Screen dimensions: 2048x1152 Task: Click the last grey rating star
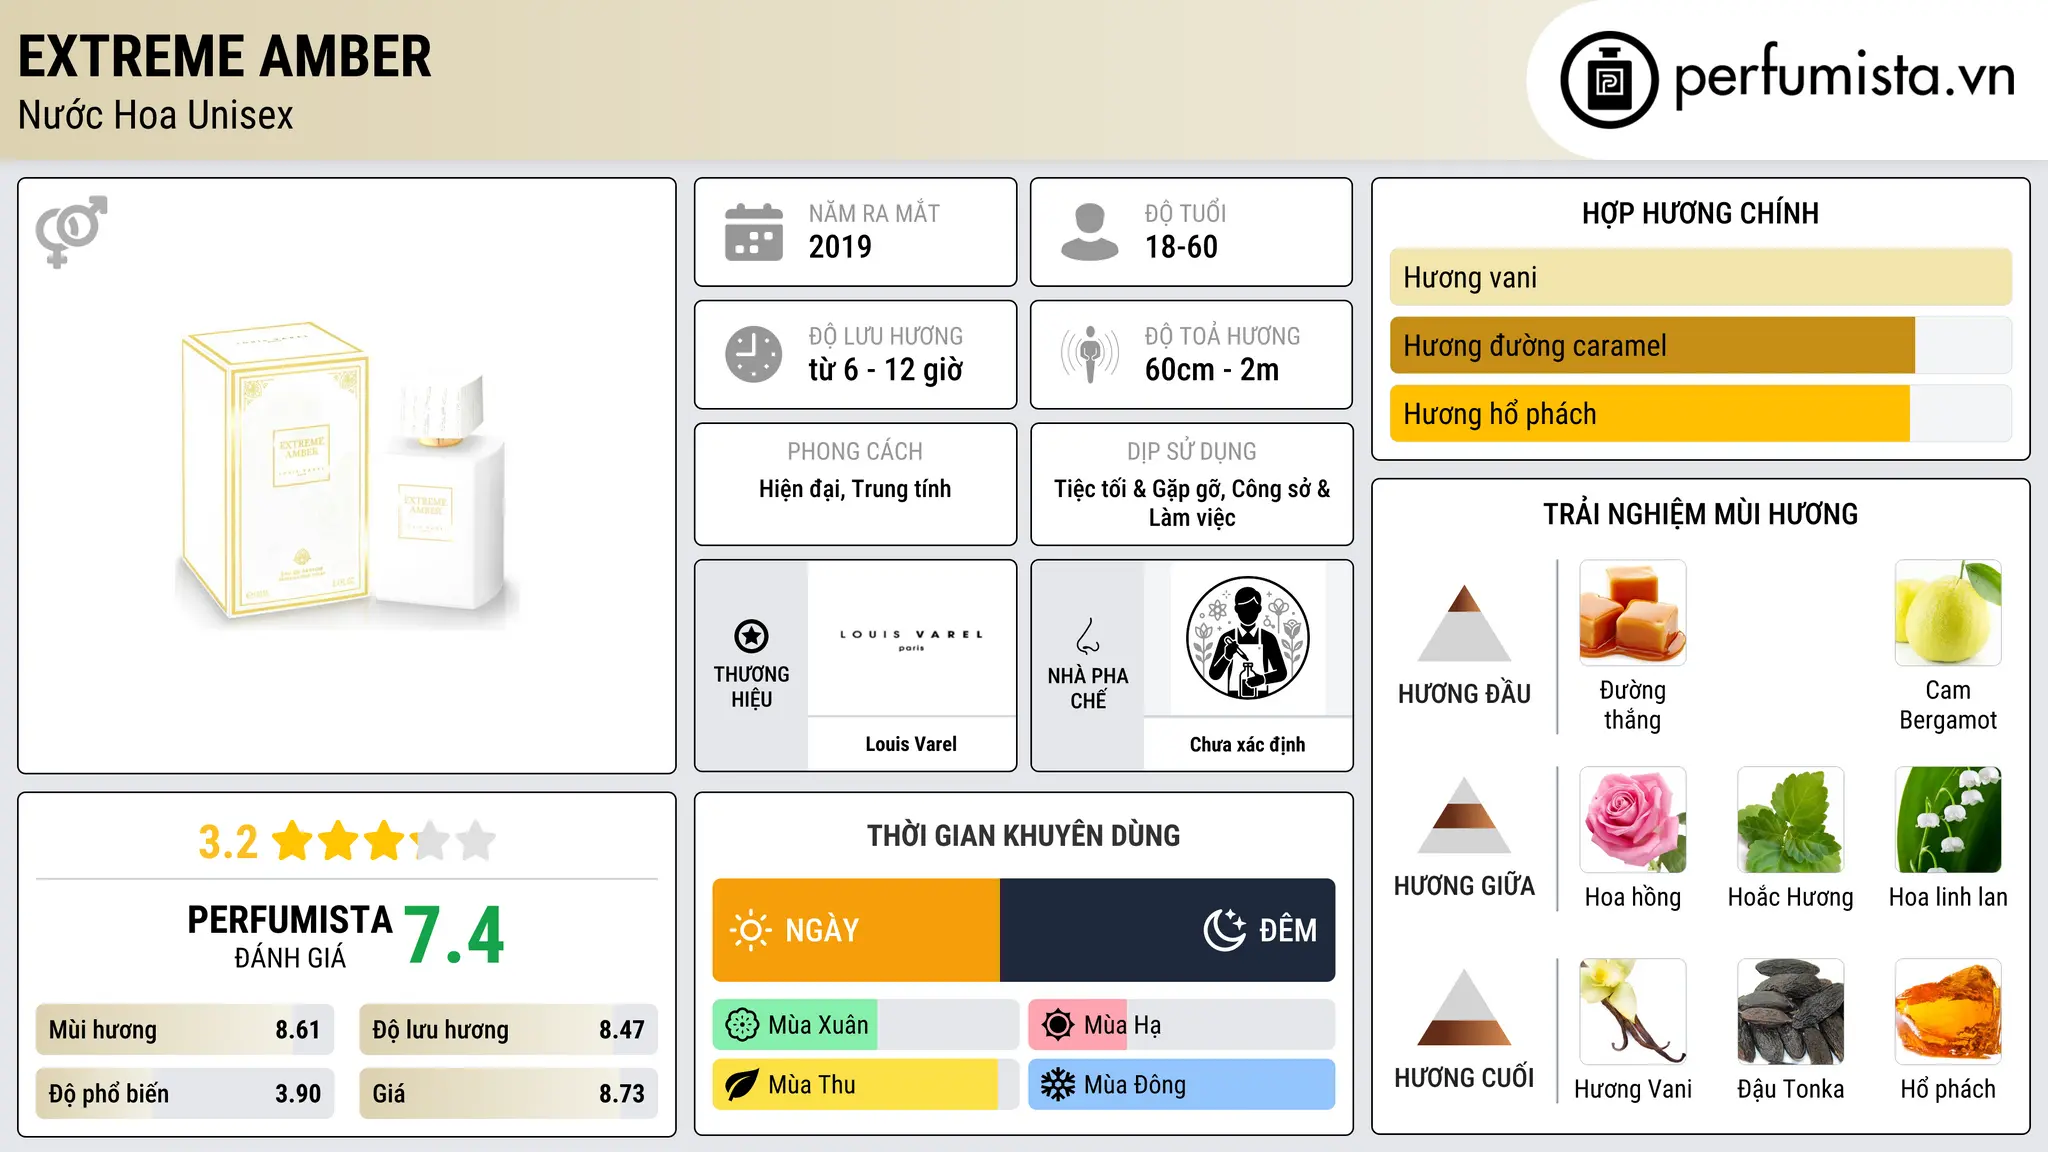point(476,841)
